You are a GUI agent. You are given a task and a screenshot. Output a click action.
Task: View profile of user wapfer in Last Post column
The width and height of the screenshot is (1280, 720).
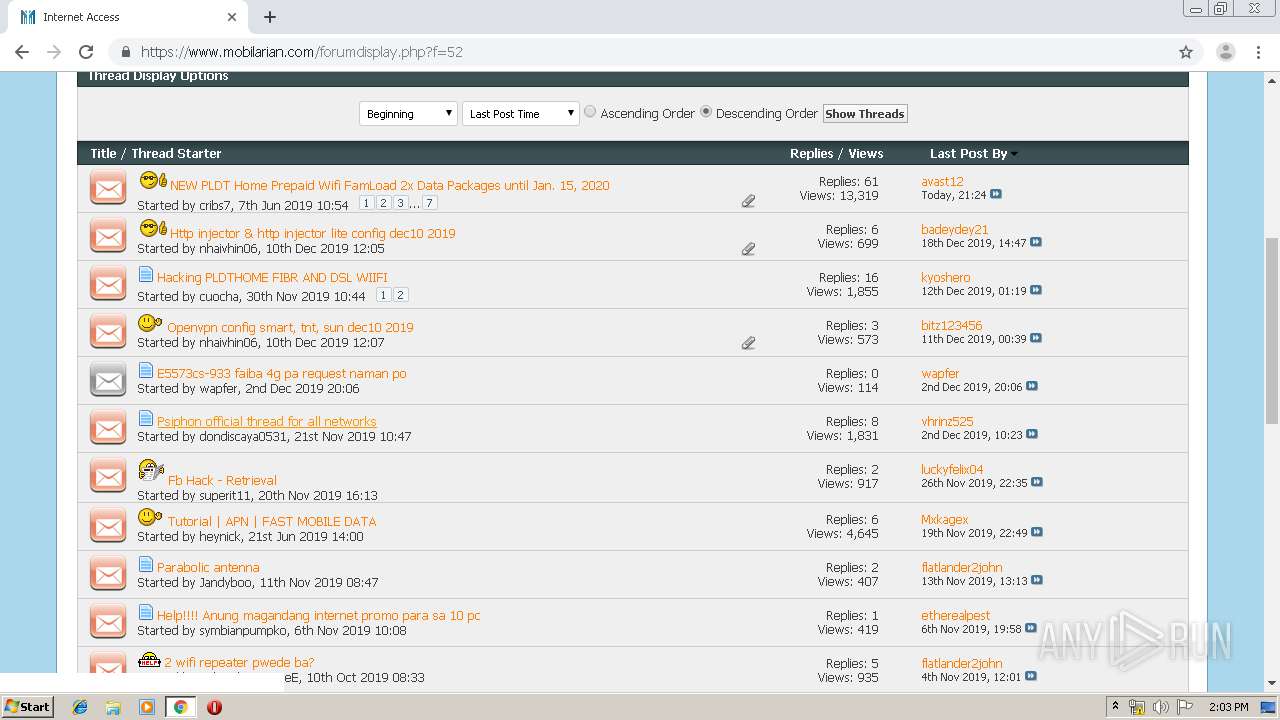point(940,373)
